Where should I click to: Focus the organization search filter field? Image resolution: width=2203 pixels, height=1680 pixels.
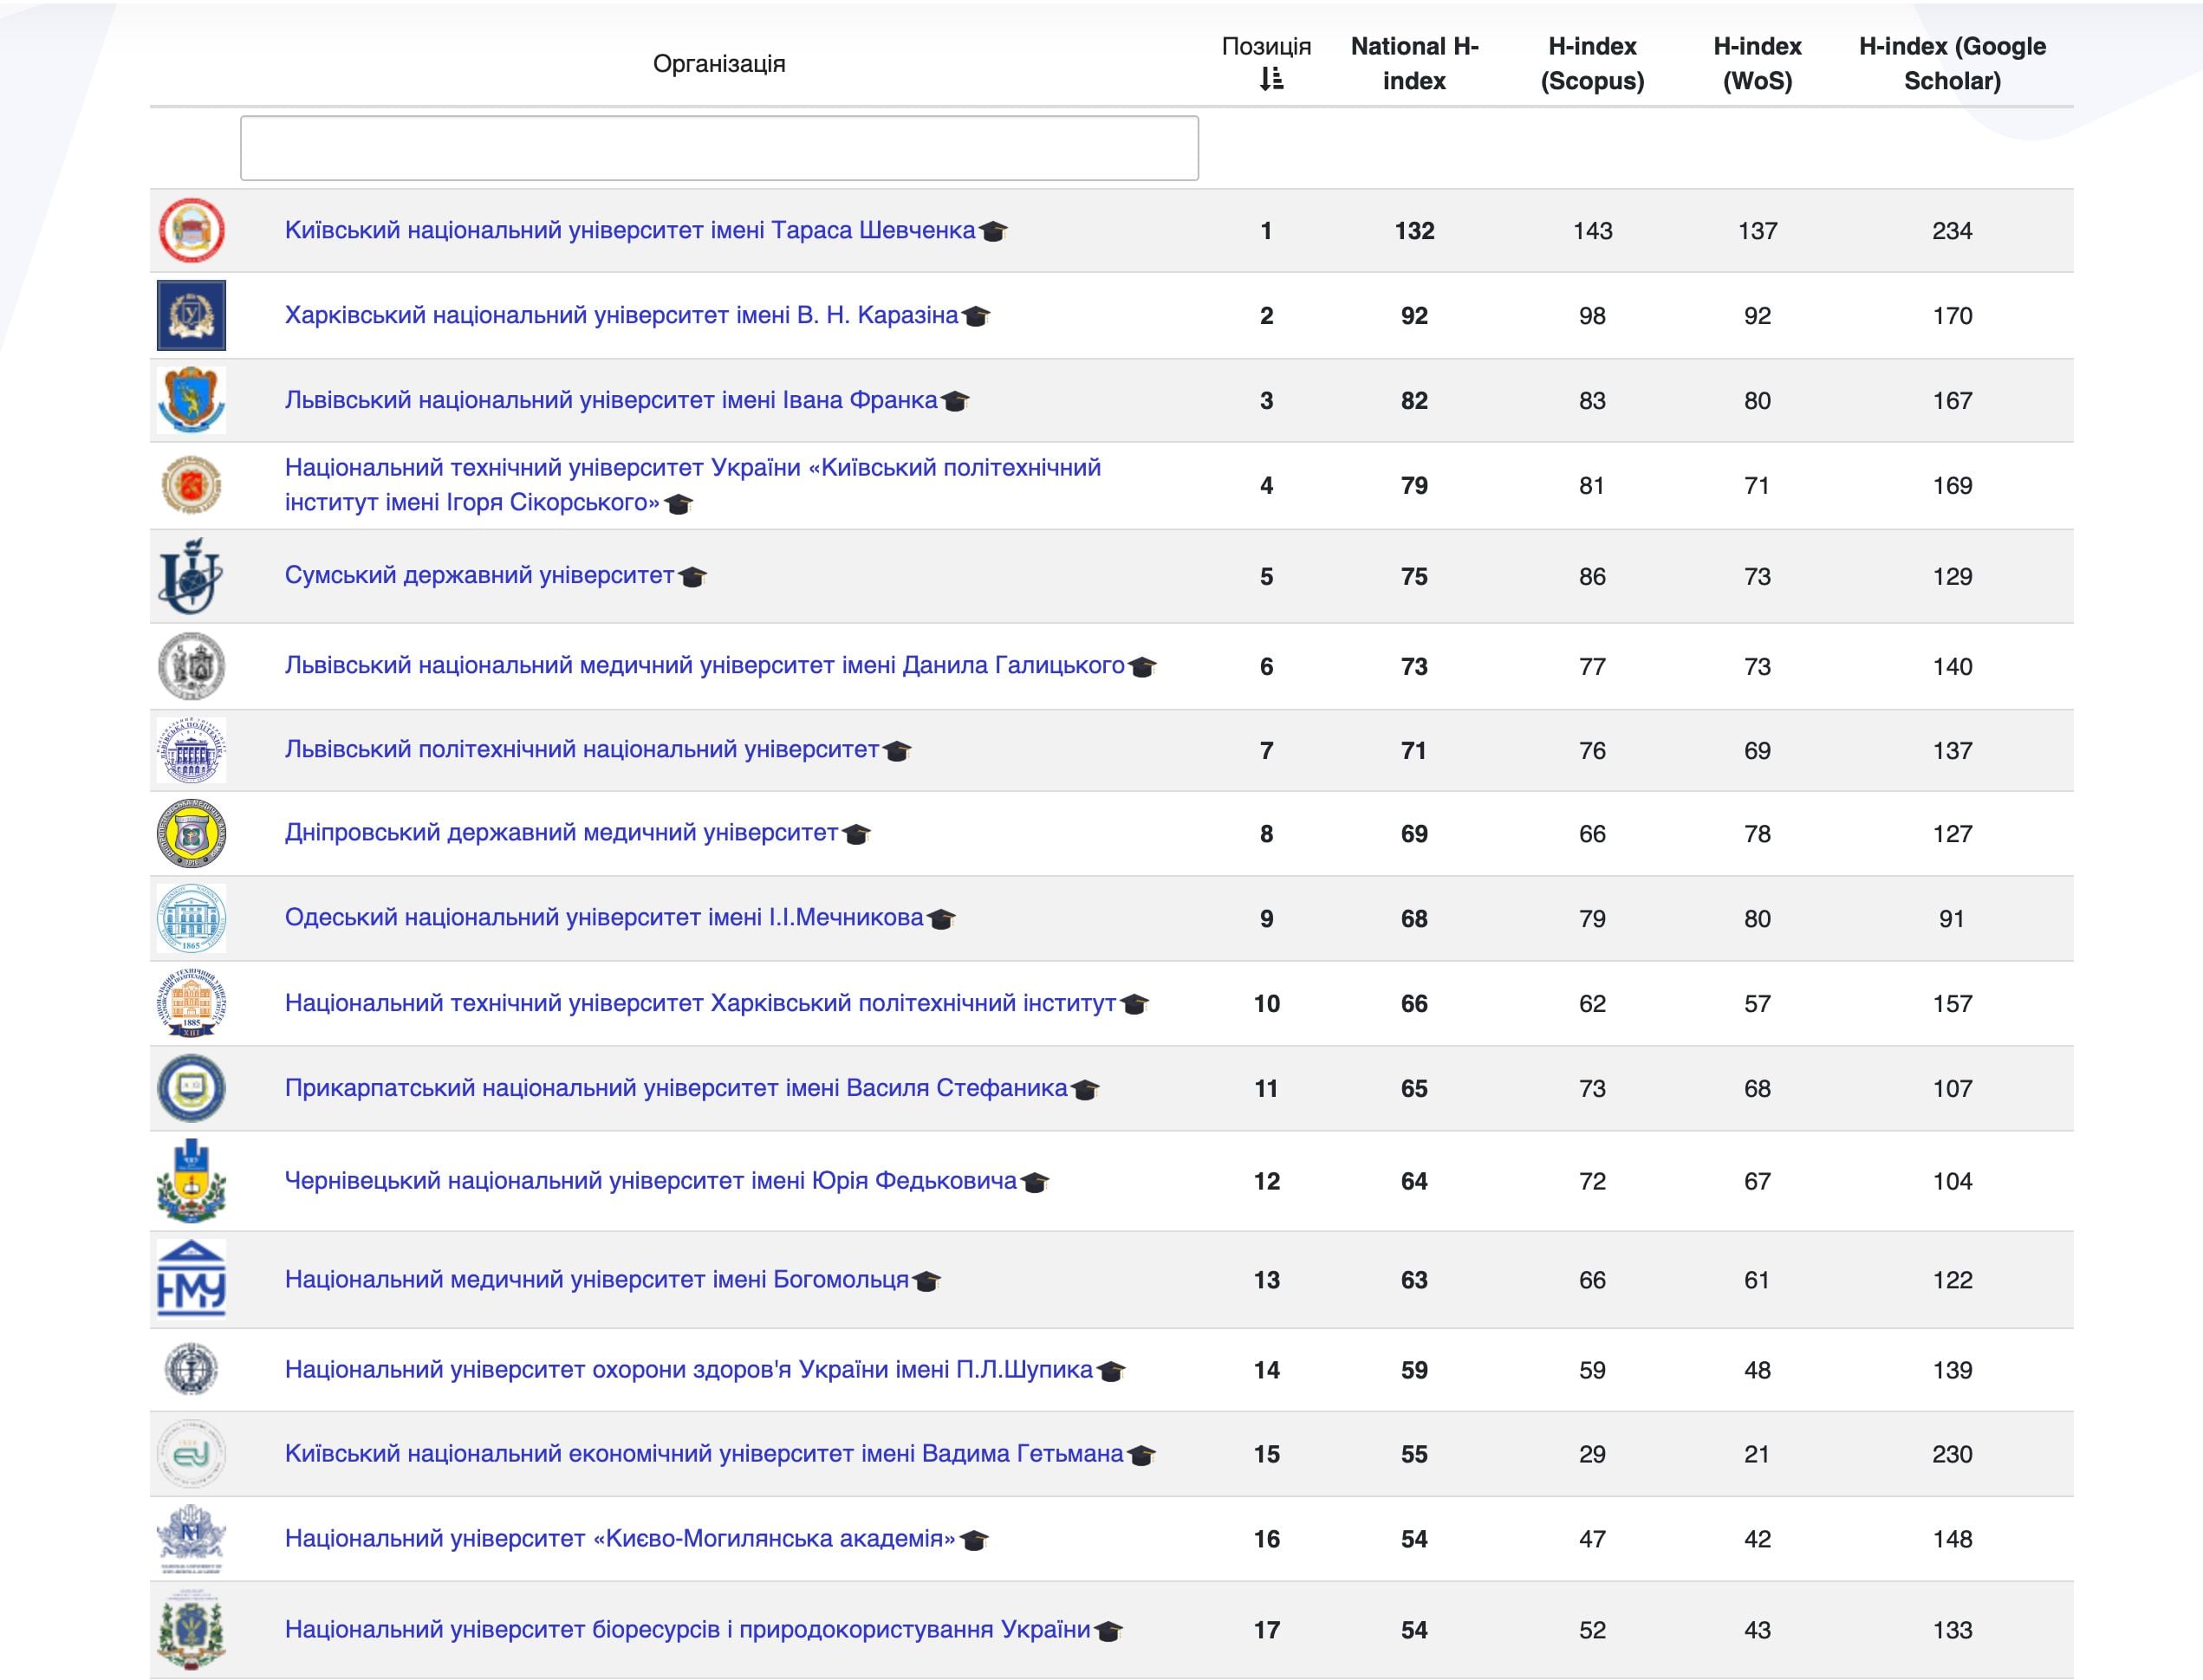[x=719, y=148]
